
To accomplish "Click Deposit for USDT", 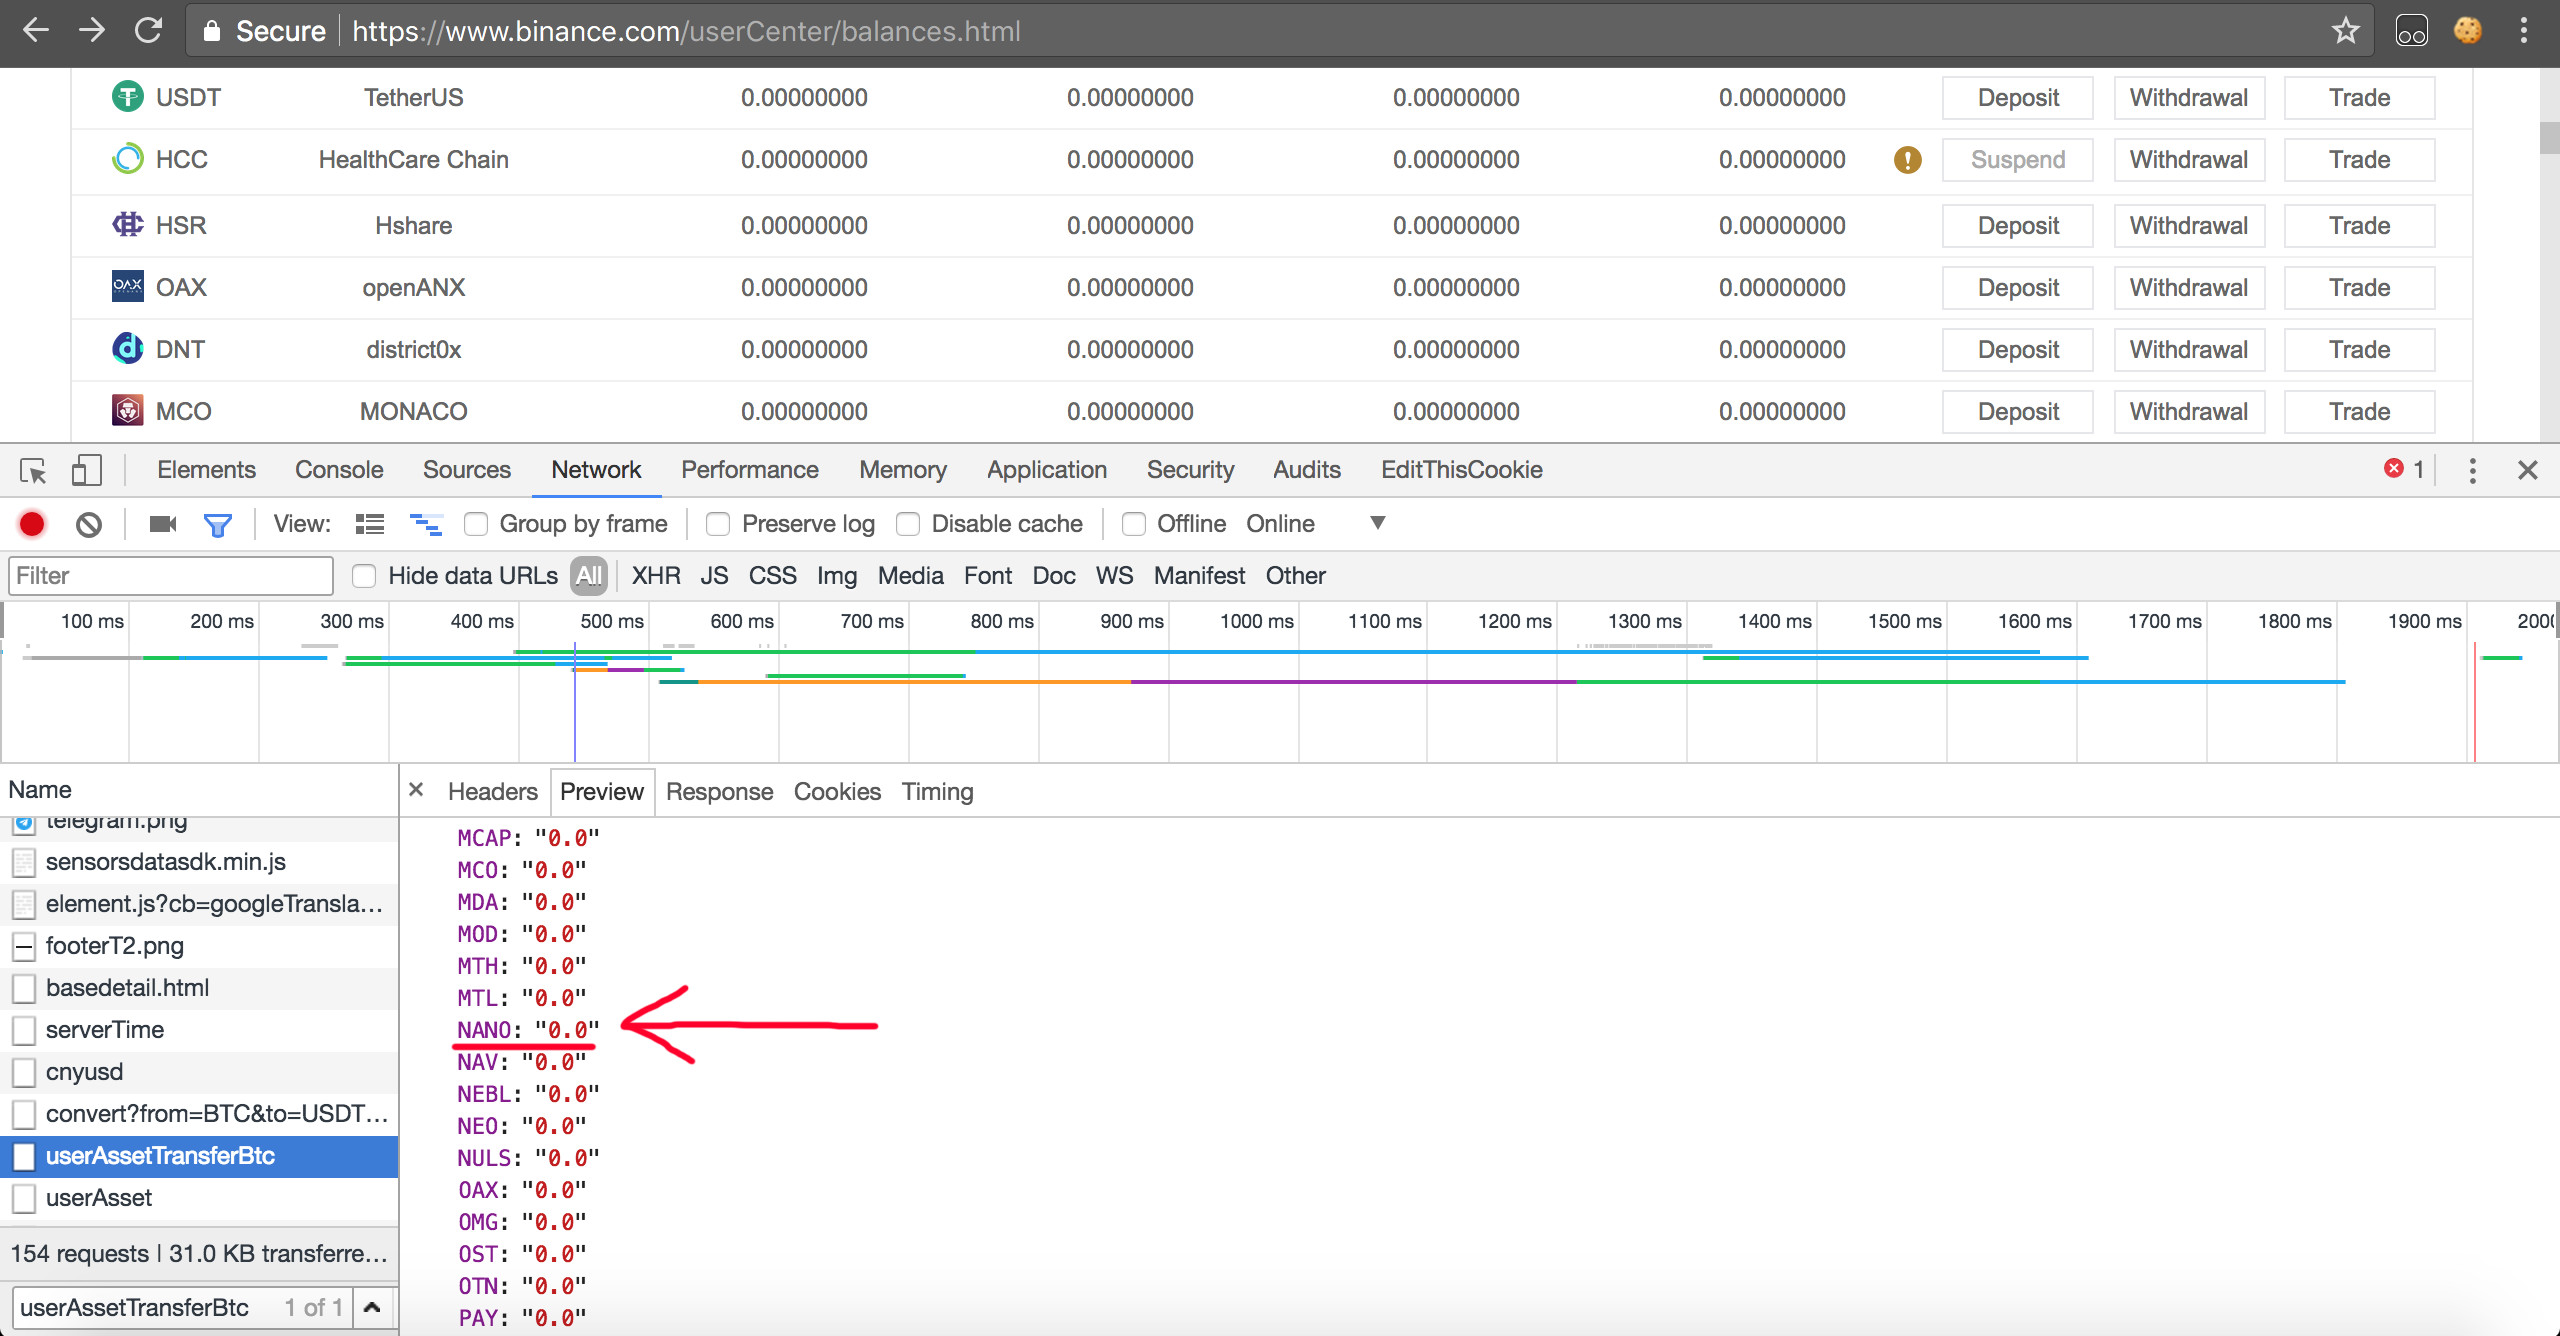I will click(x=2018, y=98).
